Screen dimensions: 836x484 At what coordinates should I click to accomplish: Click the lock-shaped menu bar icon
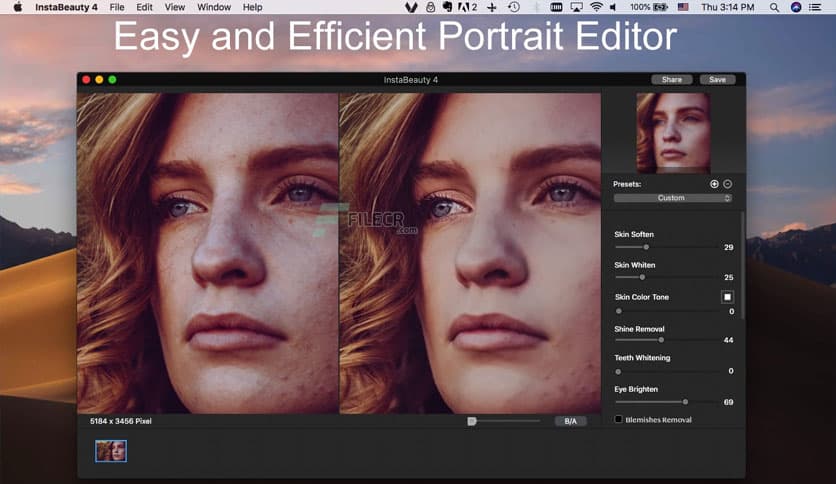coord(430,7)
